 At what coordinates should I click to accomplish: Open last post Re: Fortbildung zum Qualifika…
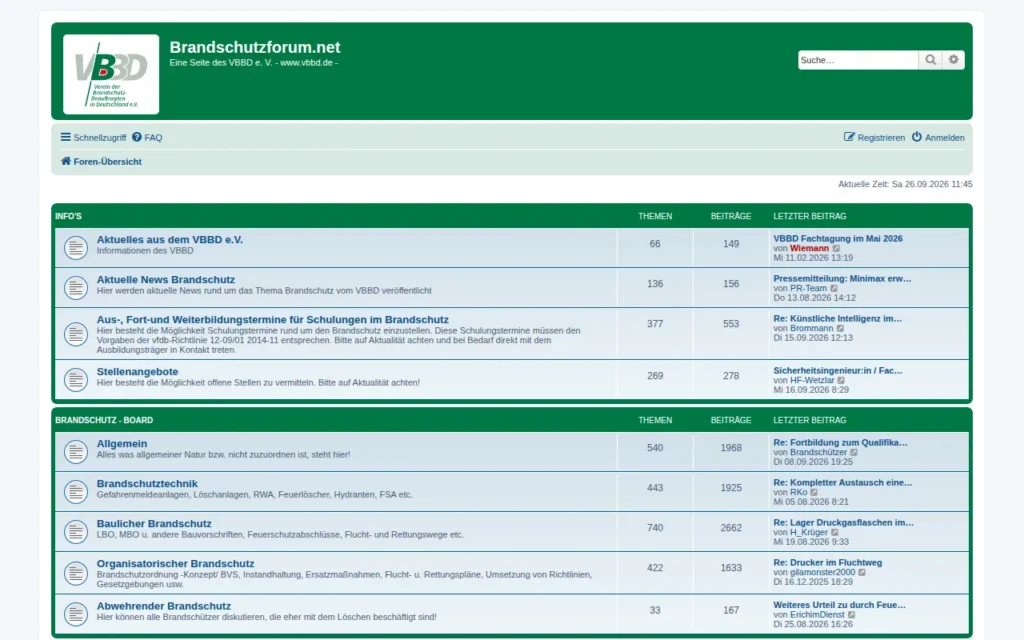coord(840,443)
